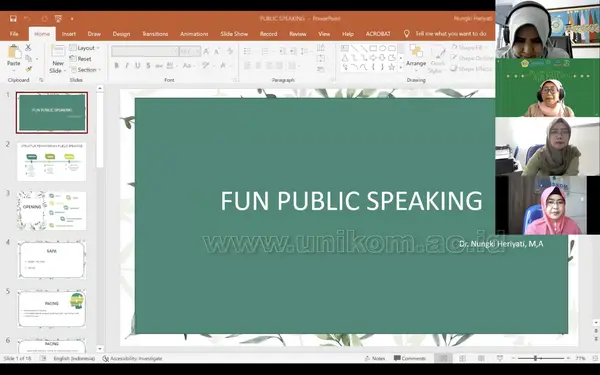This screenshot has height=375, width=600.
Task: Select slide 3 OPENING thumbnail
Action: pyautogui.click(x=52, y=211)
